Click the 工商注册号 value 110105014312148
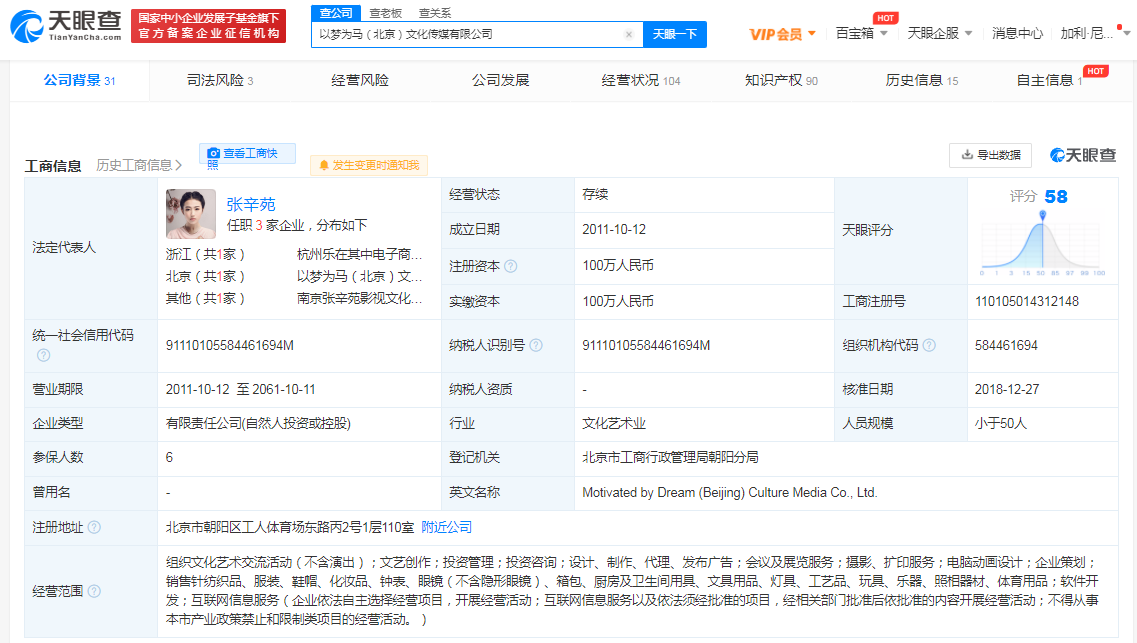Viewport: 1137px width, 643px height. [x=1027, y=302]
